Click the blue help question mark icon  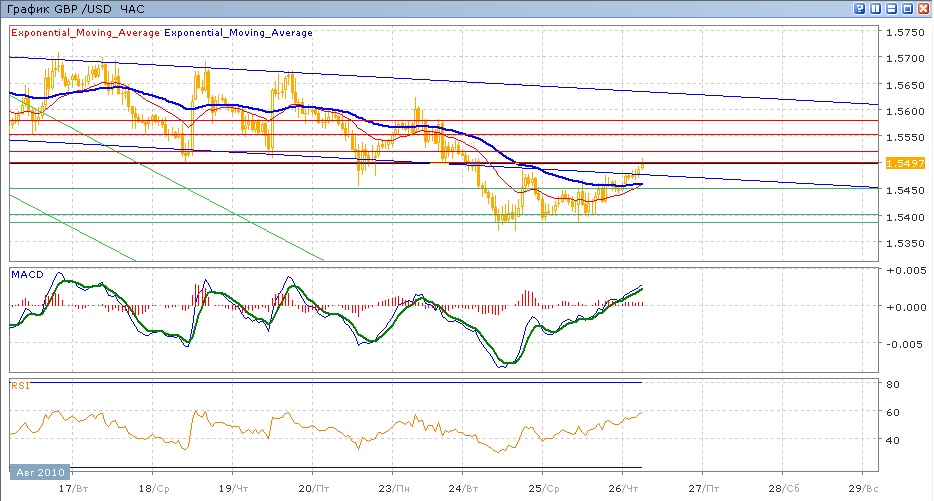860,8
